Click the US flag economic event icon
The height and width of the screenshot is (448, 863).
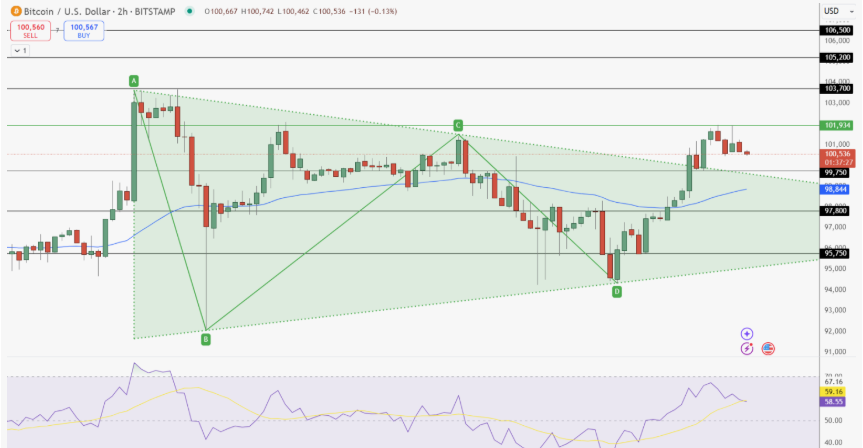click(x=768, y=348)
